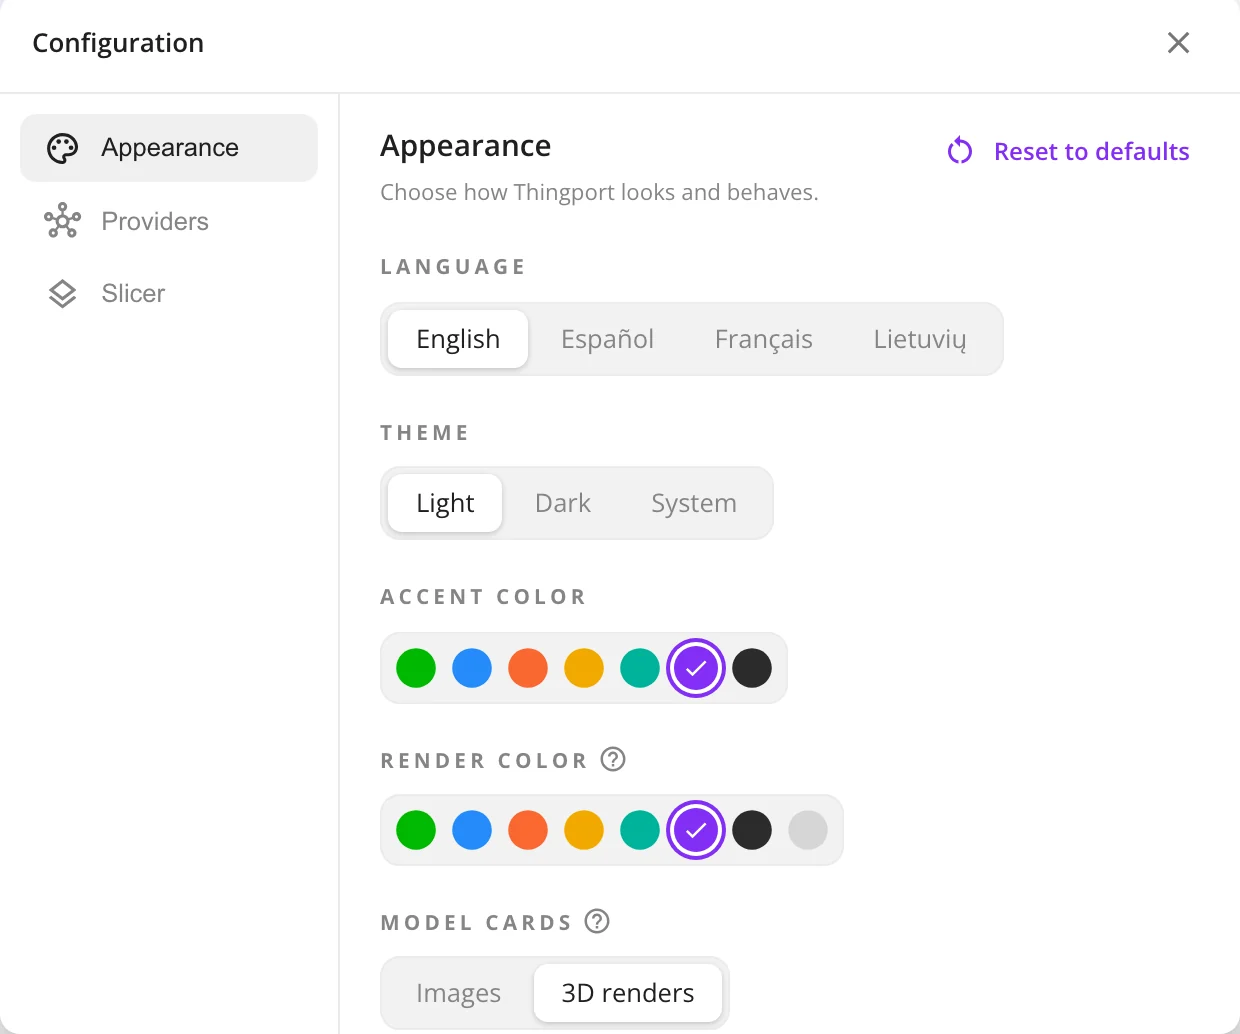Screen dimensions: 1240x1034
Task: Pick blue accent color
Action: coord(472,668)
